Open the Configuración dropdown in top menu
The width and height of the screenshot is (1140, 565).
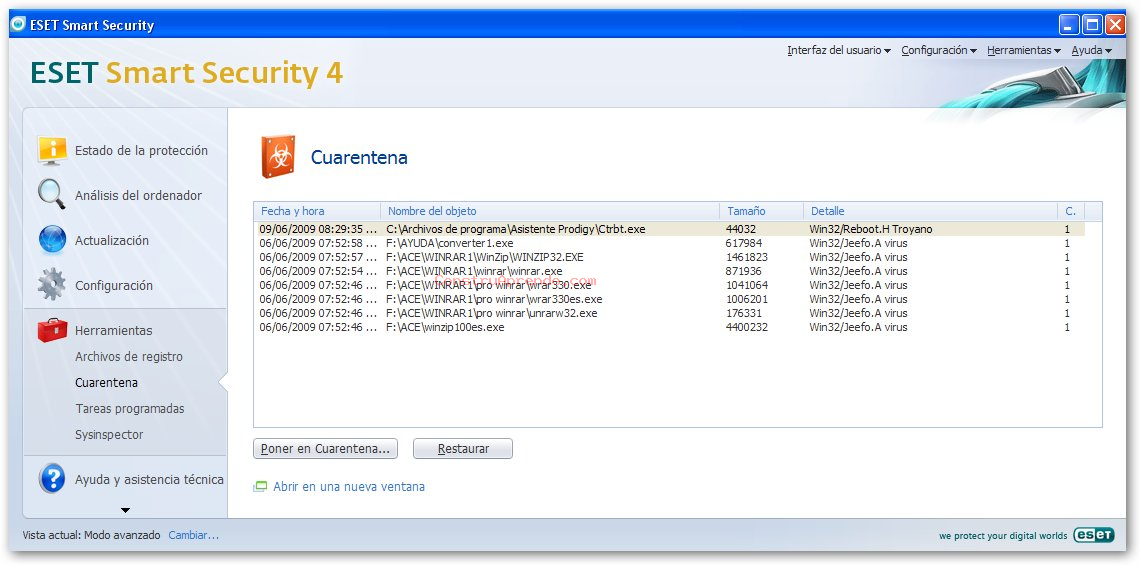(x=938, y=50)
